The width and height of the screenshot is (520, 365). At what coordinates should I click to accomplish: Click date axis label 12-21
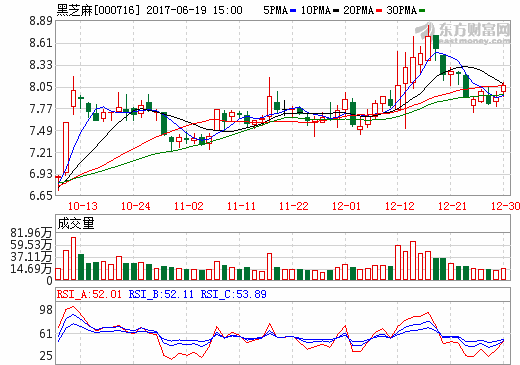point(452,206)
